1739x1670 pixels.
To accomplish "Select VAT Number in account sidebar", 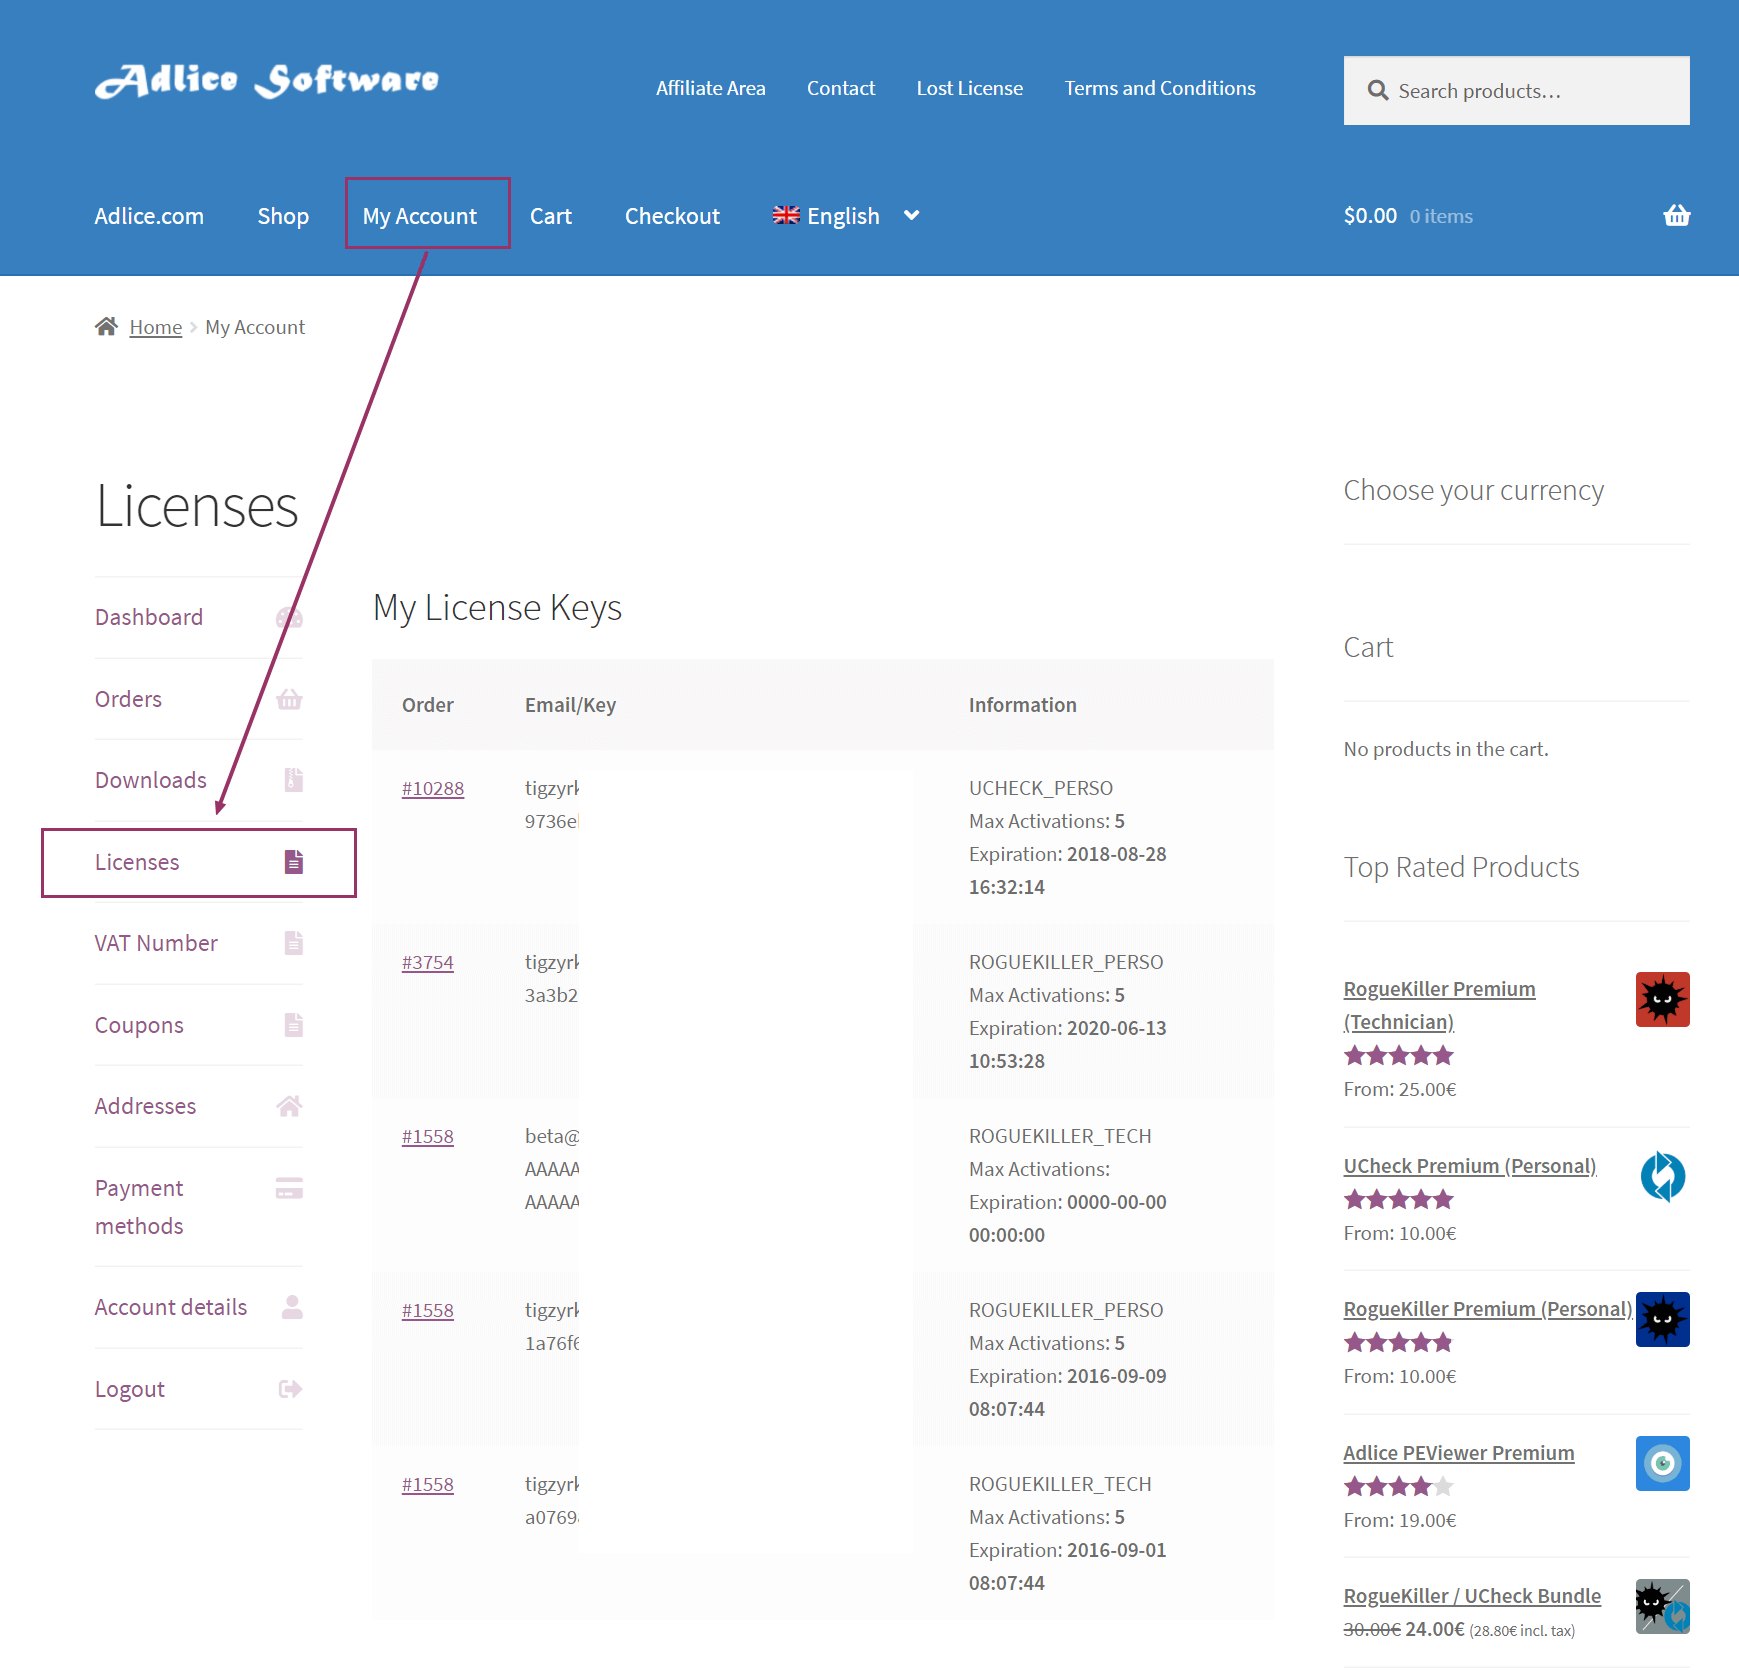I will click(x=156, y=943).
